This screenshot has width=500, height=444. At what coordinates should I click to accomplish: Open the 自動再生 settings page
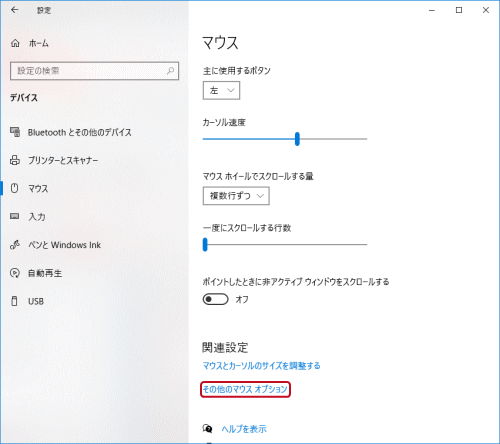(45, 273)
